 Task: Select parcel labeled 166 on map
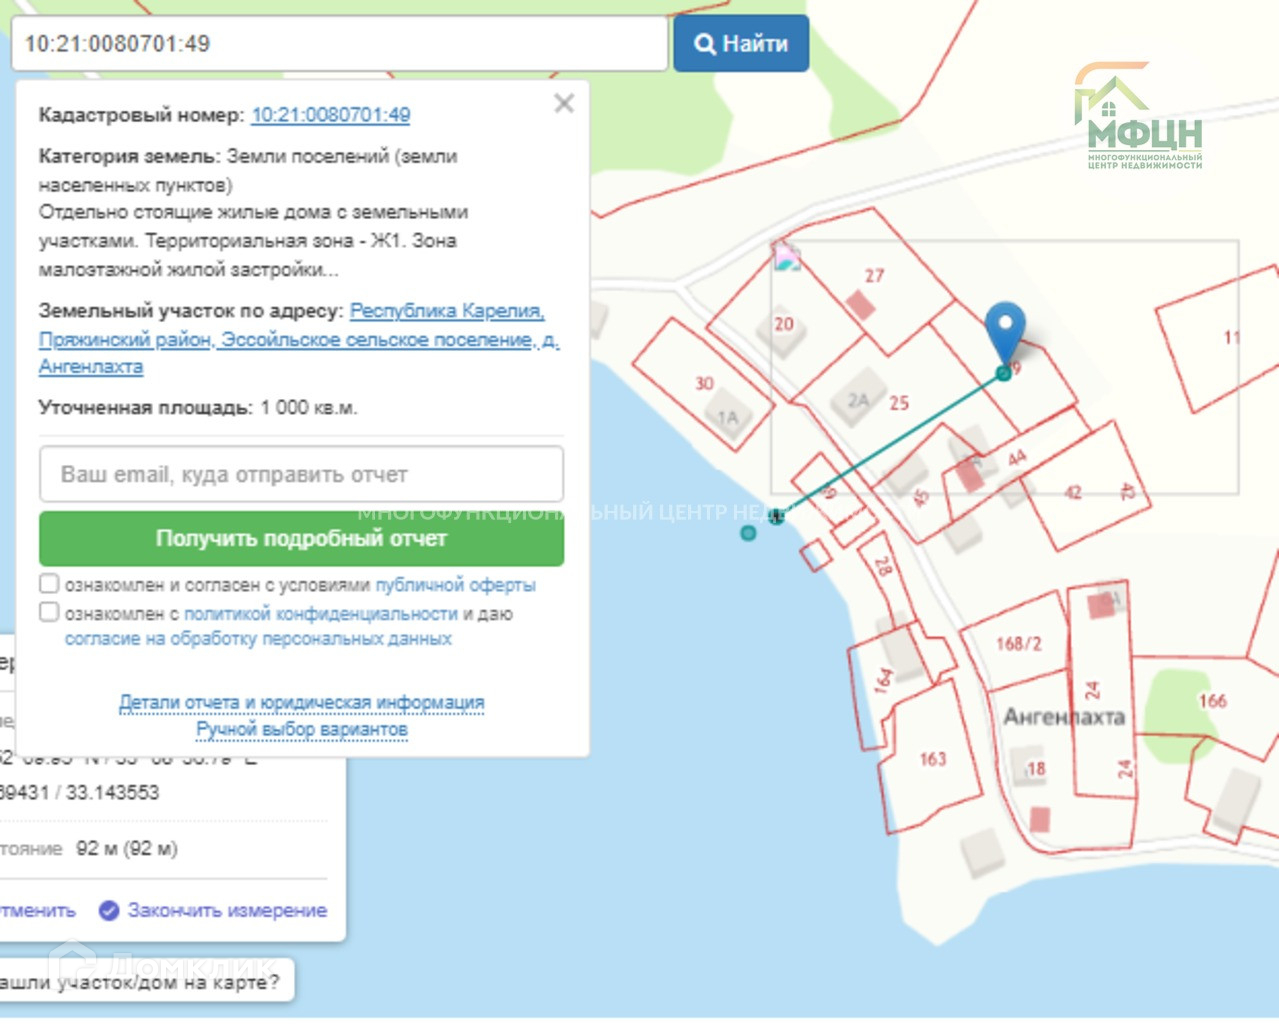(1212, 701)
